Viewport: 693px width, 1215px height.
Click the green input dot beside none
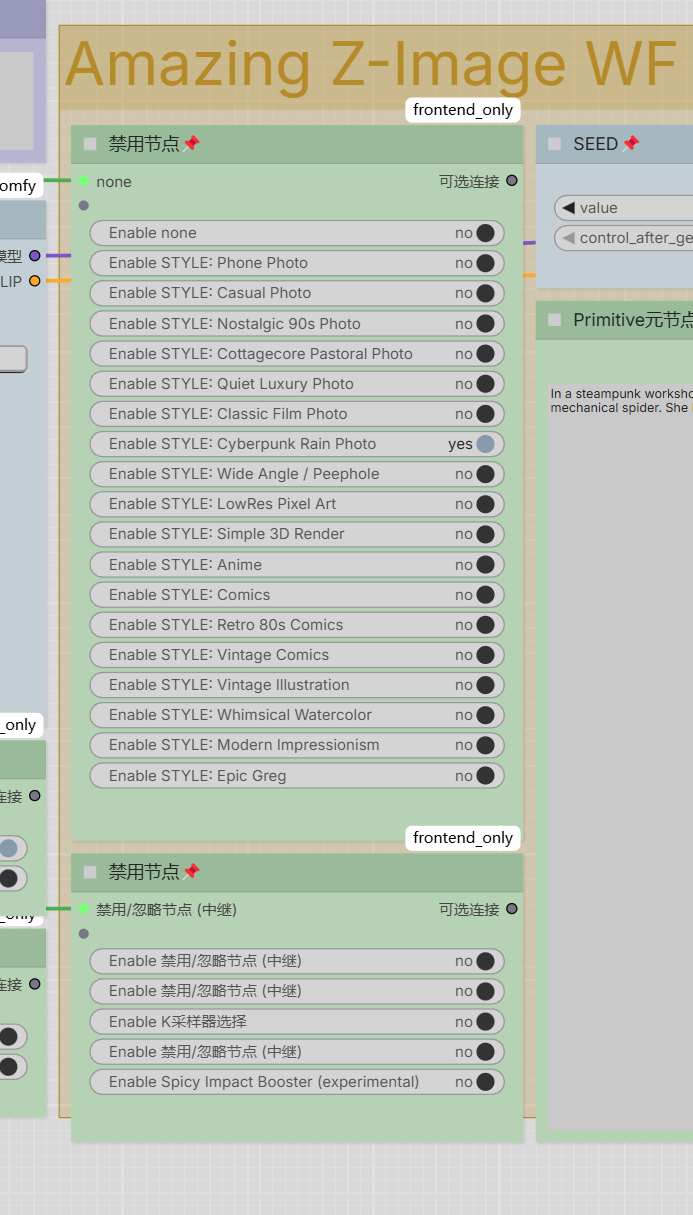[x=84, y=181]
